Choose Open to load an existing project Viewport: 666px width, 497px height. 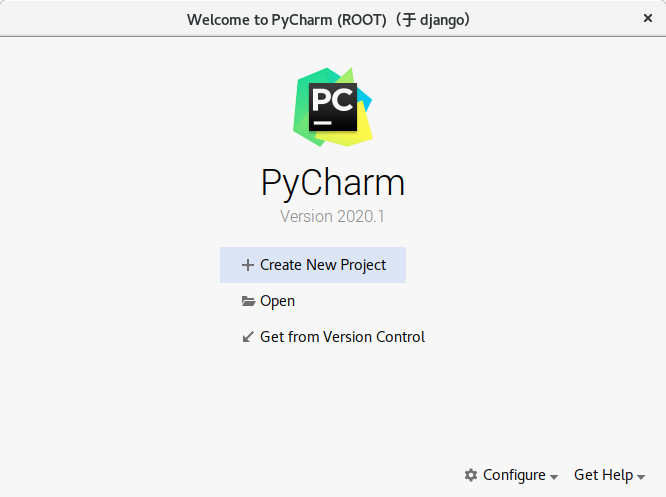click(x=277, y=301)
